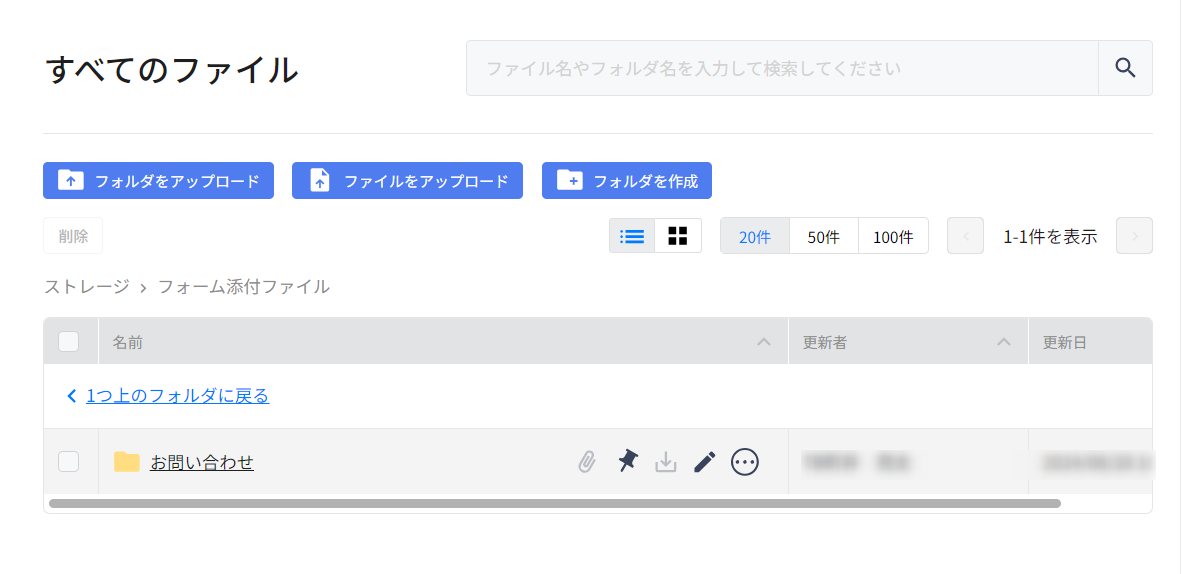Click the 更新日 column header
The image size is (1182, 574).
(1090, 342)
